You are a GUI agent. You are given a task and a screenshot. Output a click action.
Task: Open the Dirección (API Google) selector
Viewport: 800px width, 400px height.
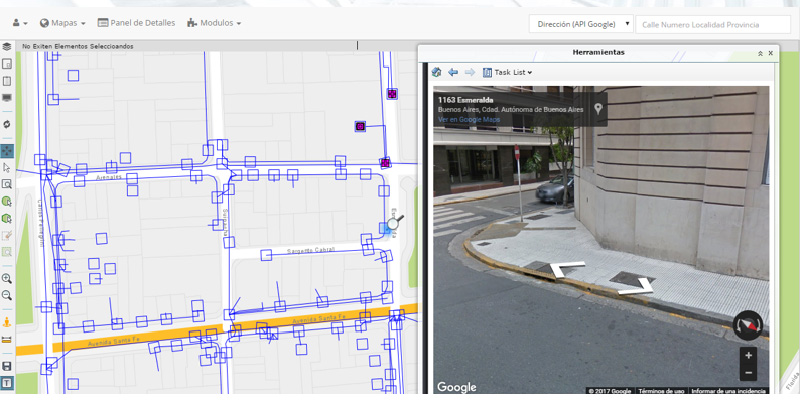[x=582, y=23]
